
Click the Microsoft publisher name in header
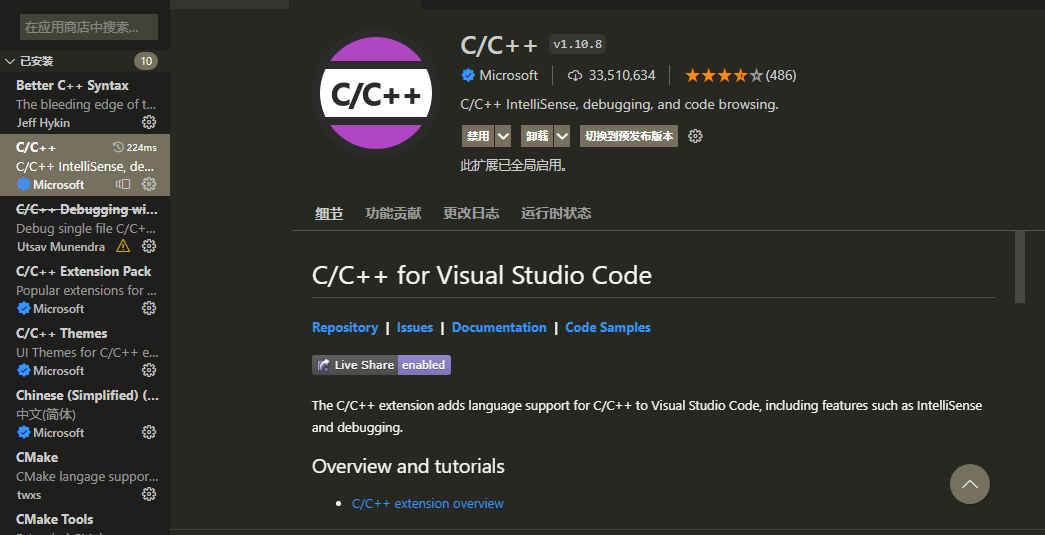(x=509, y=75)
